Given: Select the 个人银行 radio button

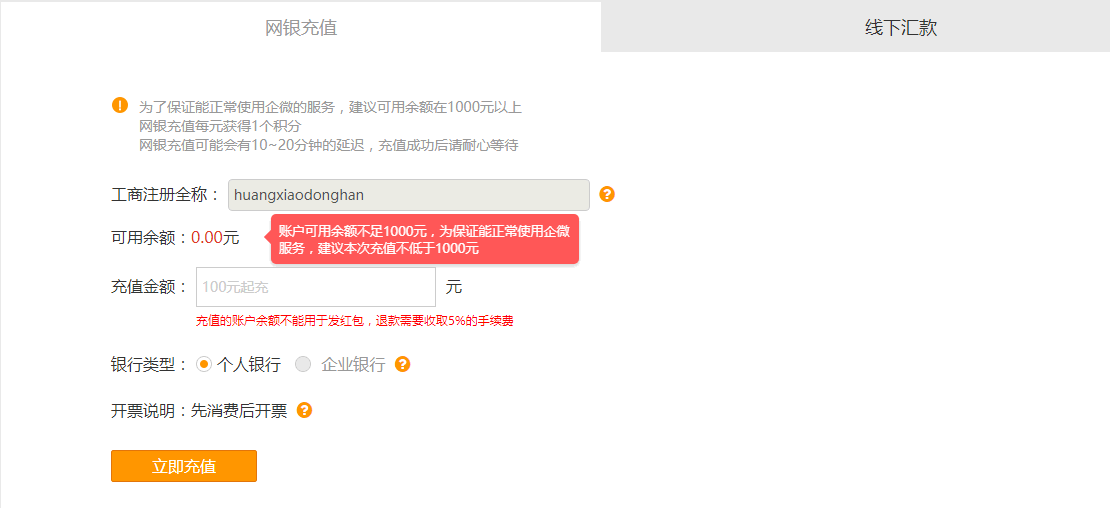Looking at the screenshot, I should point(204,364).
